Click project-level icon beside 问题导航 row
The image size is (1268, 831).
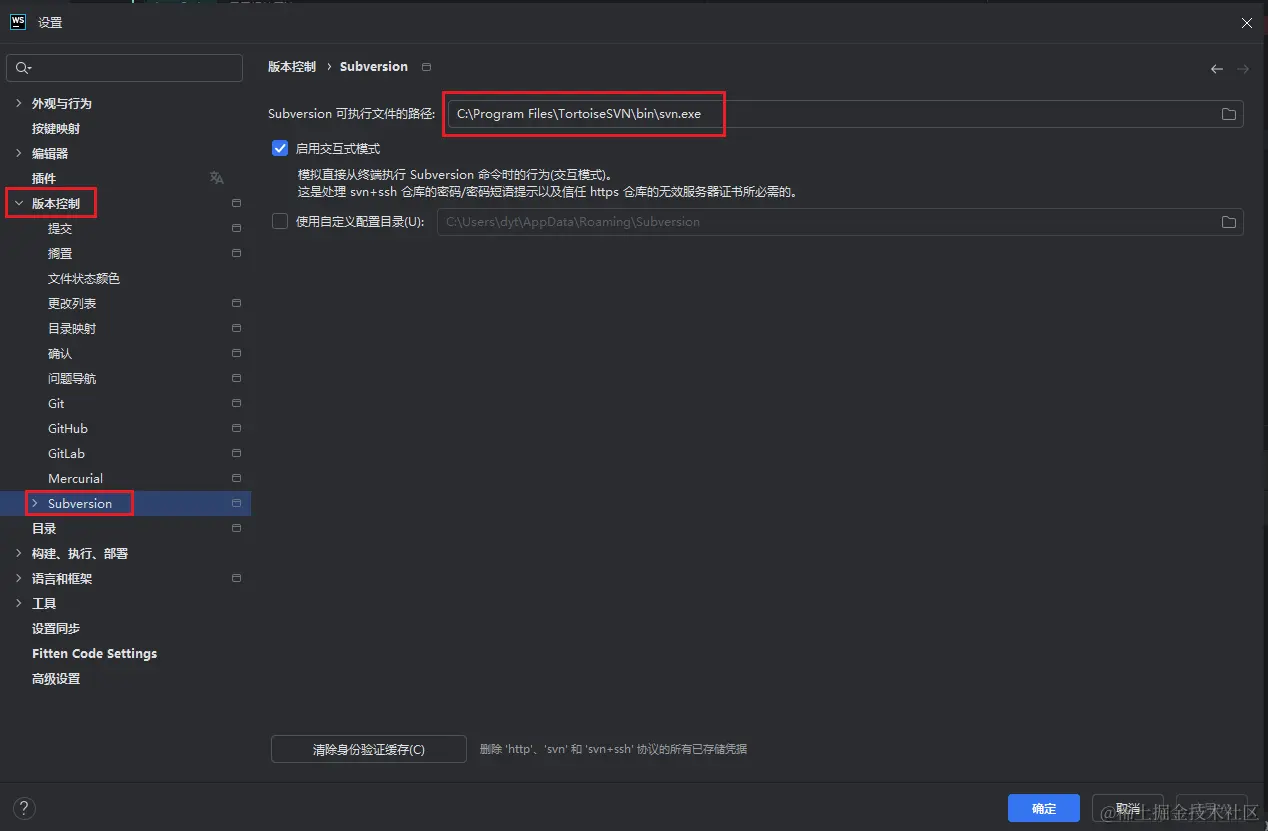(x=236, y=378)
